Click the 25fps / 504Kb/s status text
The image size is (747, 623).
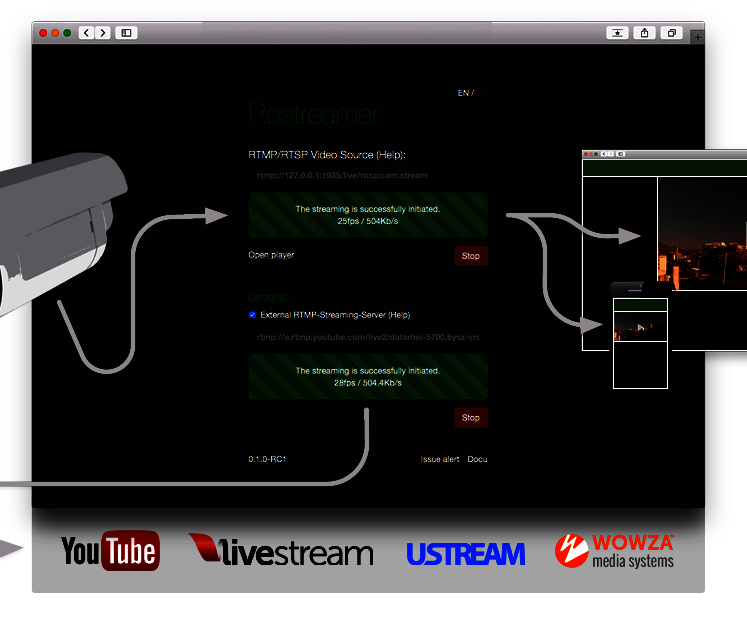click(x=368, y=221)
